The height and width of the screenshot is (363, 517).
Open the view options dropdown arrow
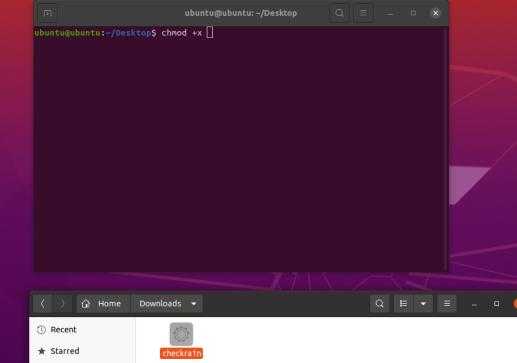pos(423,304)
